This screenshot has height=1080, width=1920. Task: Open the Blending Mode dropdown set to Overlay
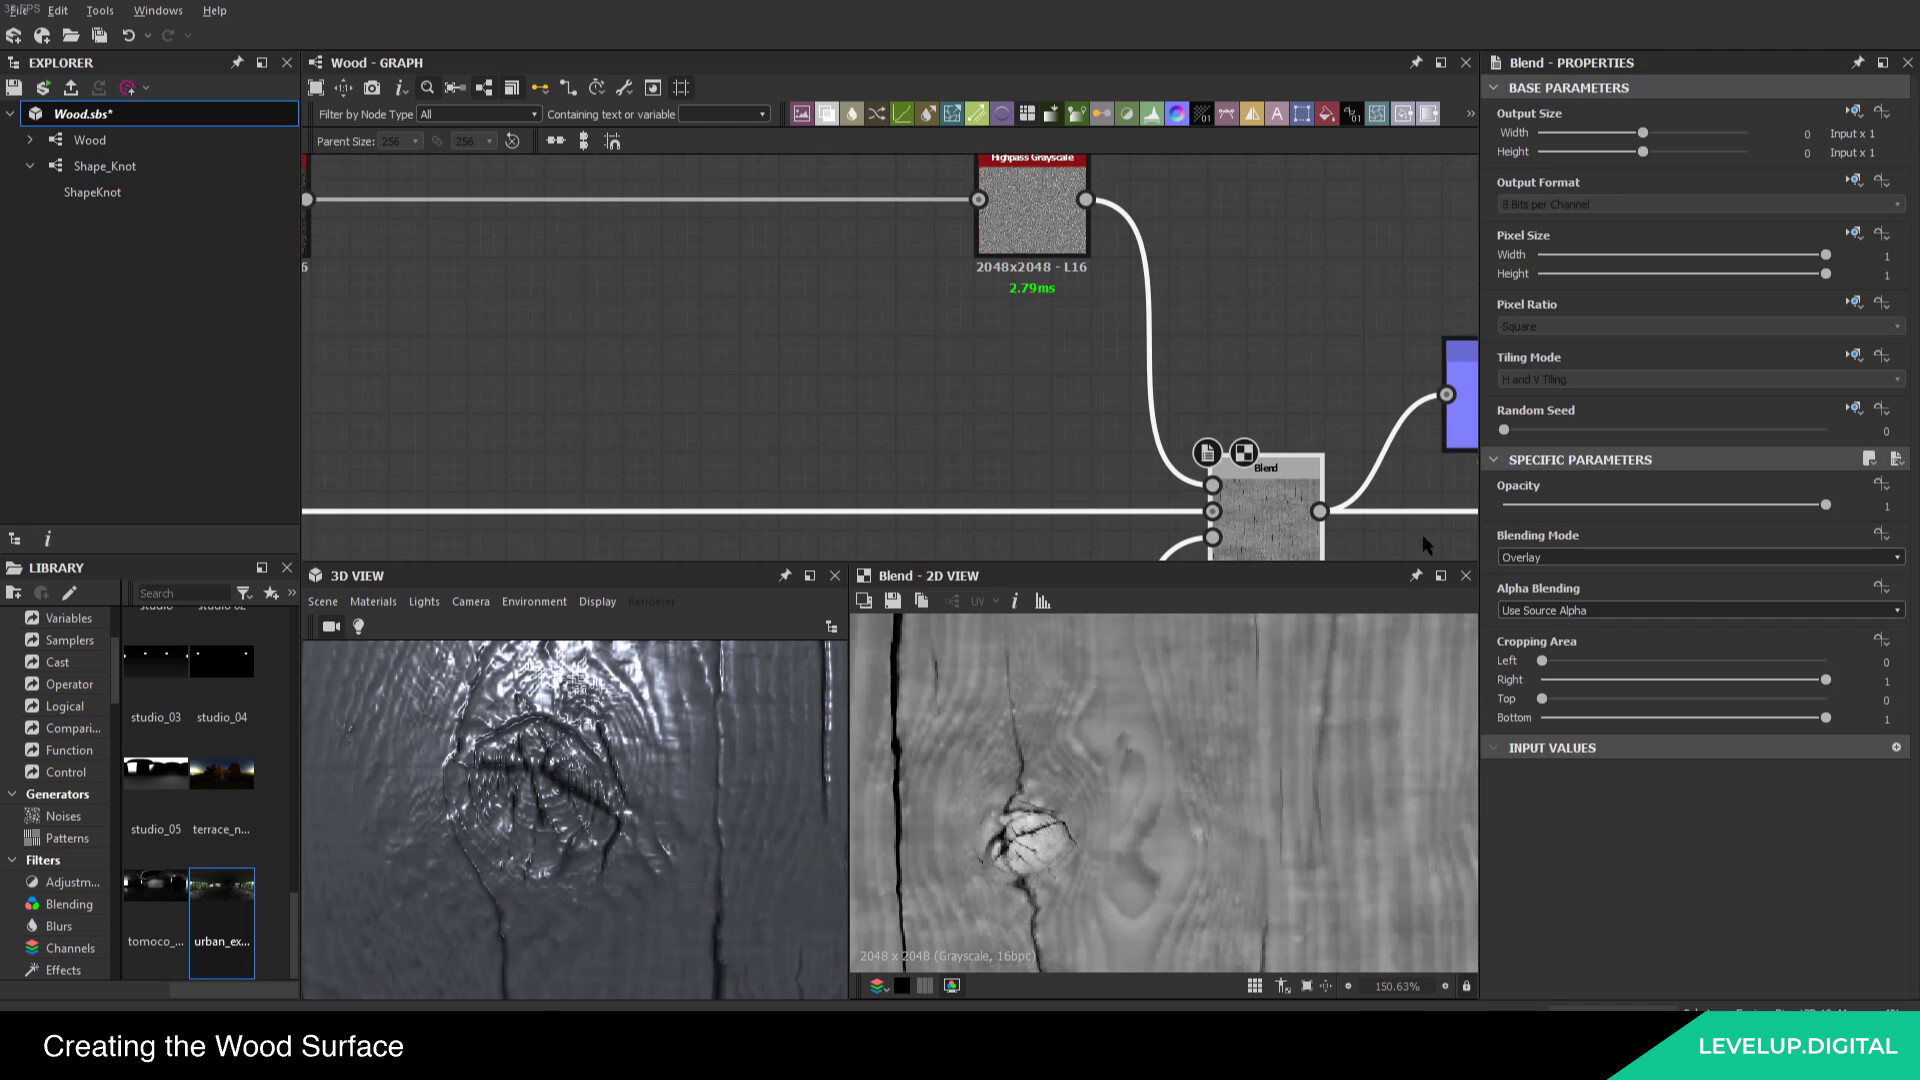[x=1698, y=557]
